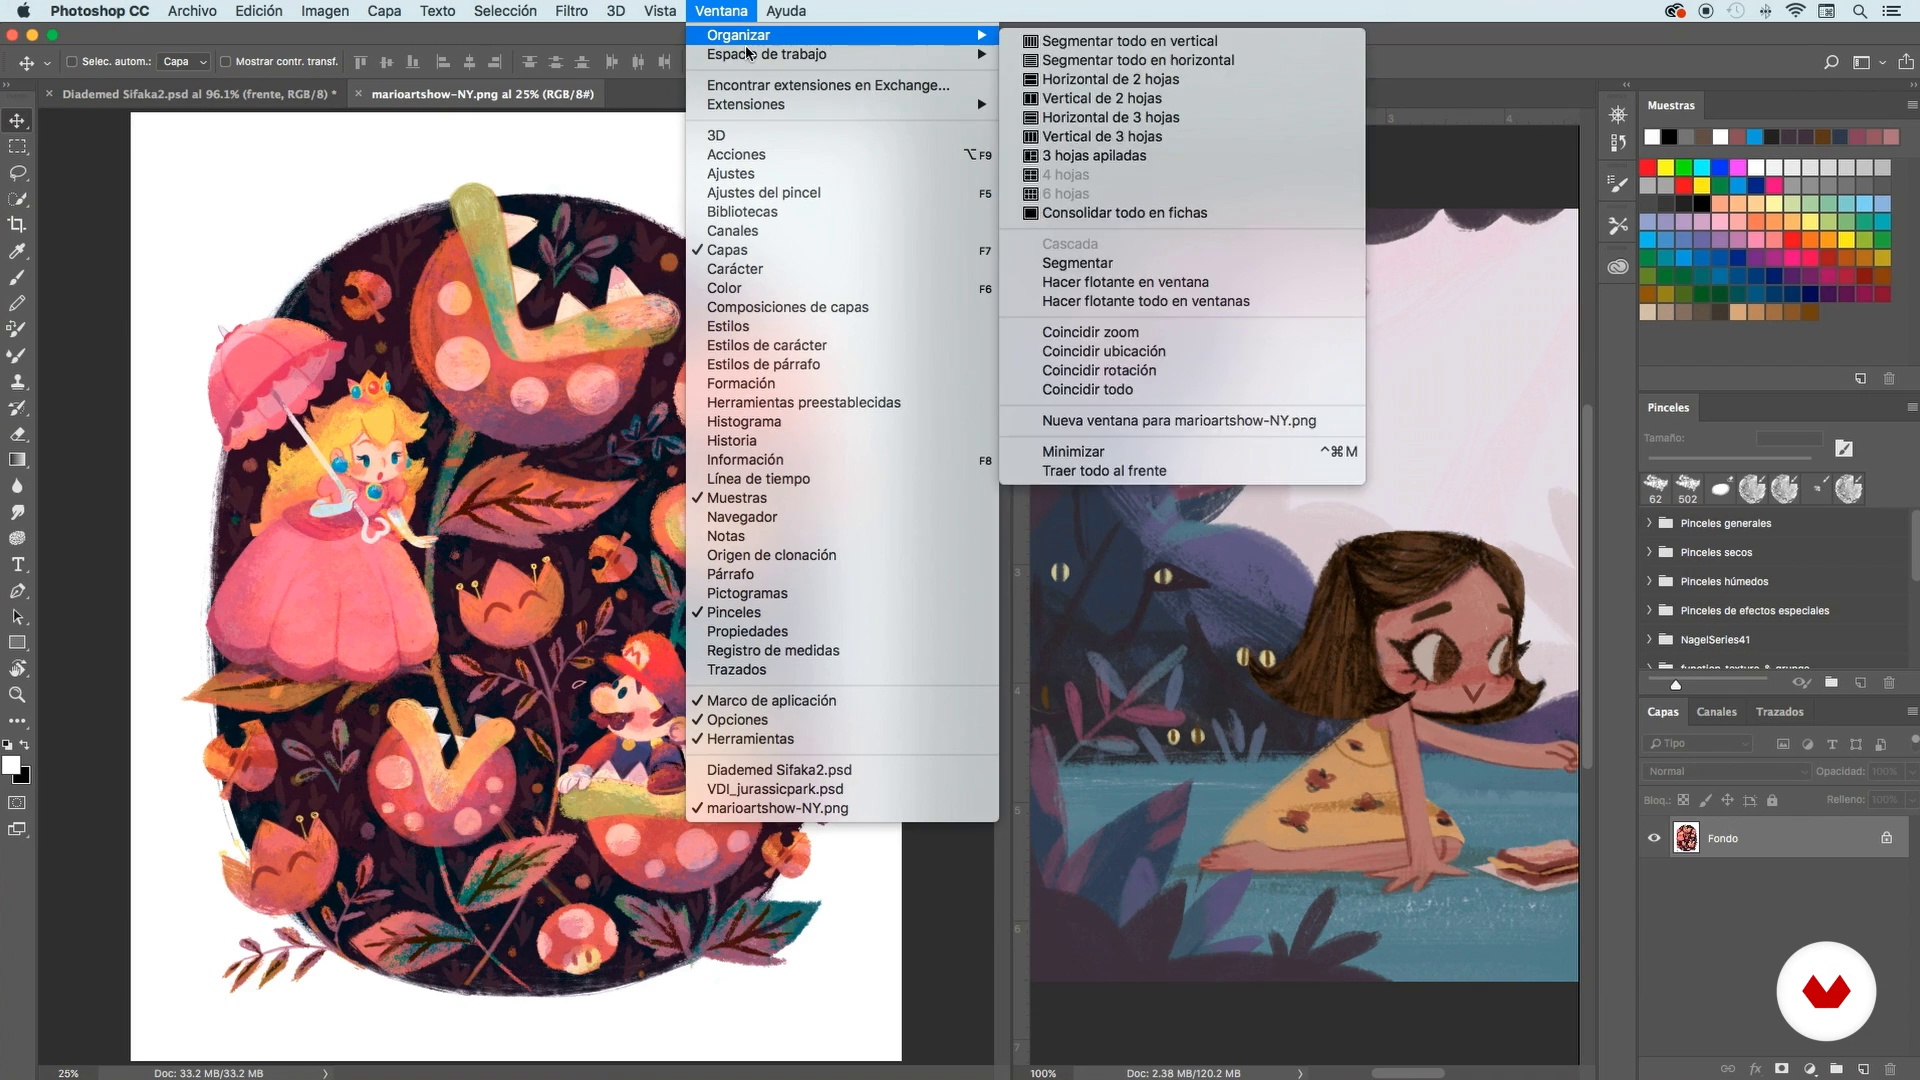Switch to VDI_jurassicpark.psd document in menu

[842, 789]
